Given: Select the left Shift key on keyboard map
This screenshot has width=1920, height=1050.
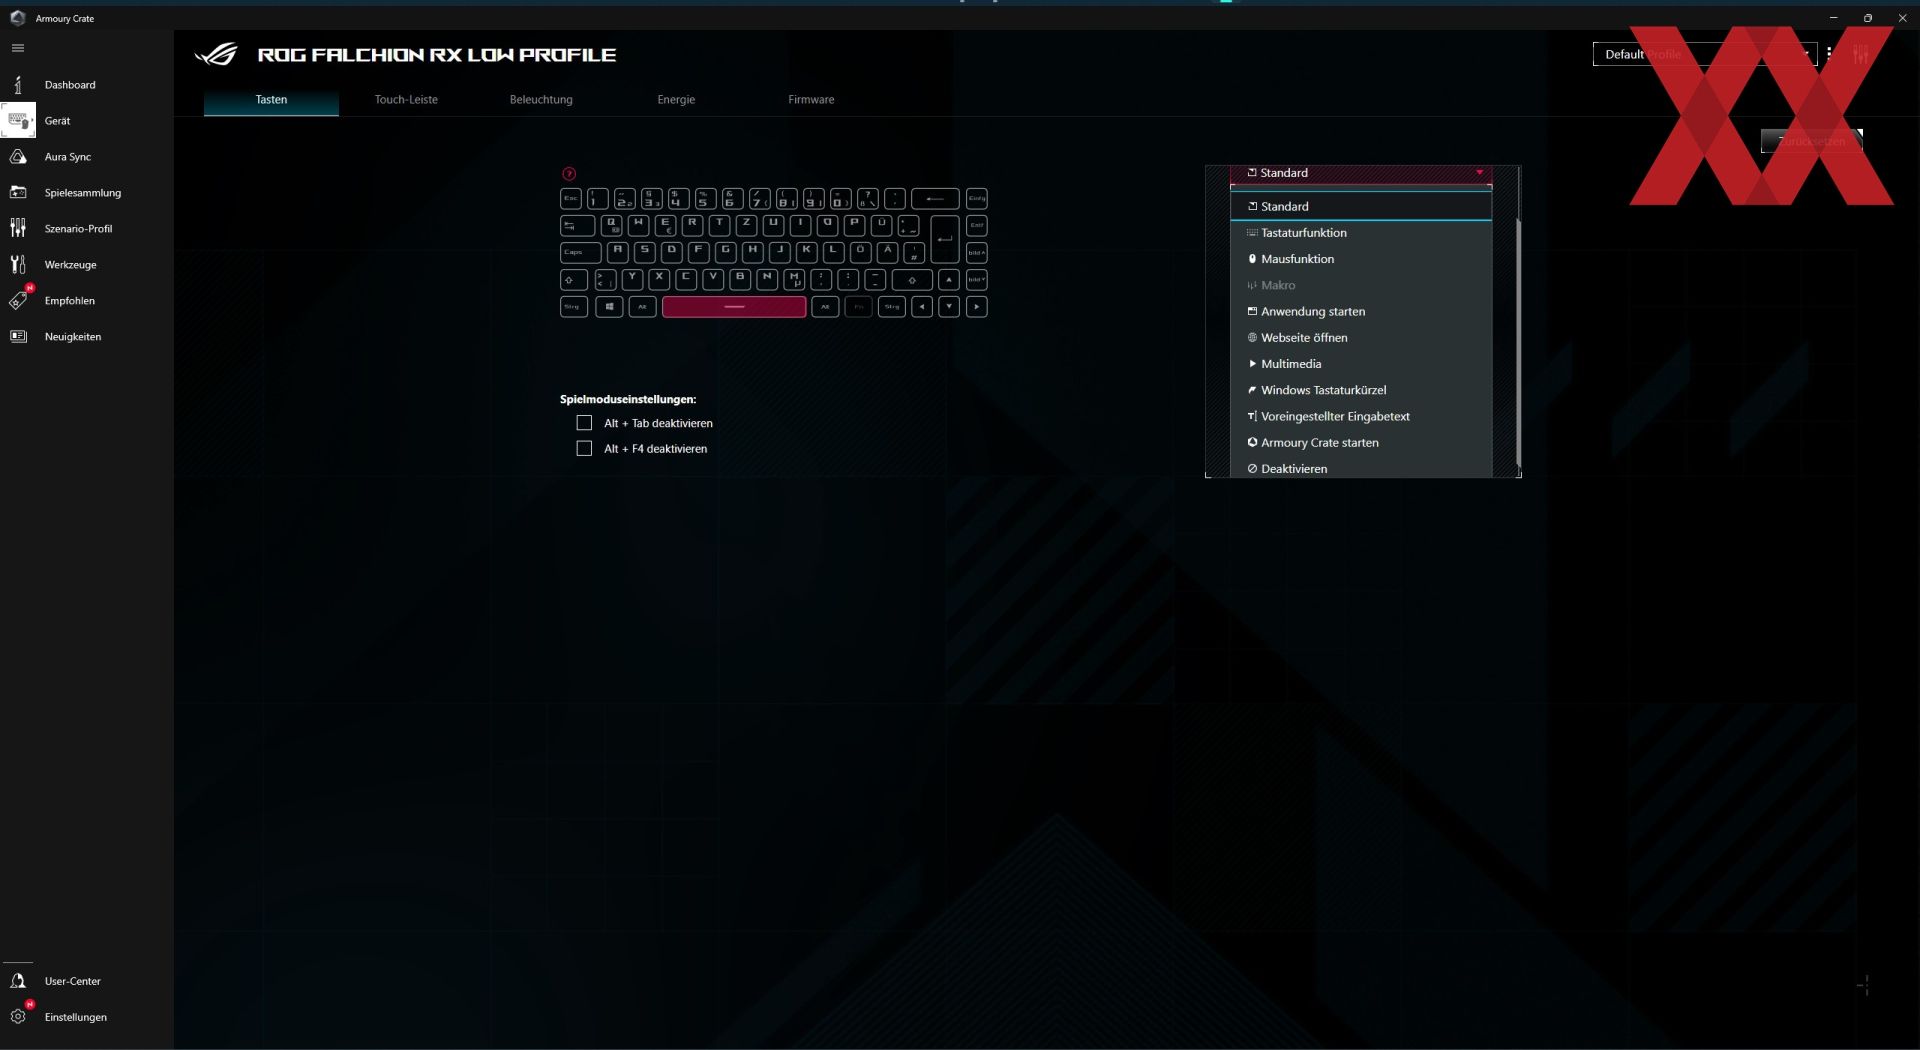Looking at the screenshot, I should click(x=574, y=280).
